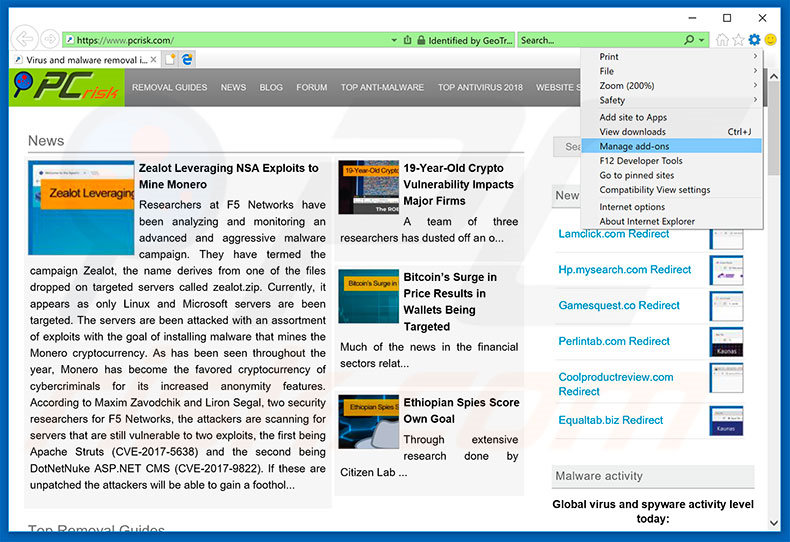
Task: Open Internet options
Action: (671, 207)
